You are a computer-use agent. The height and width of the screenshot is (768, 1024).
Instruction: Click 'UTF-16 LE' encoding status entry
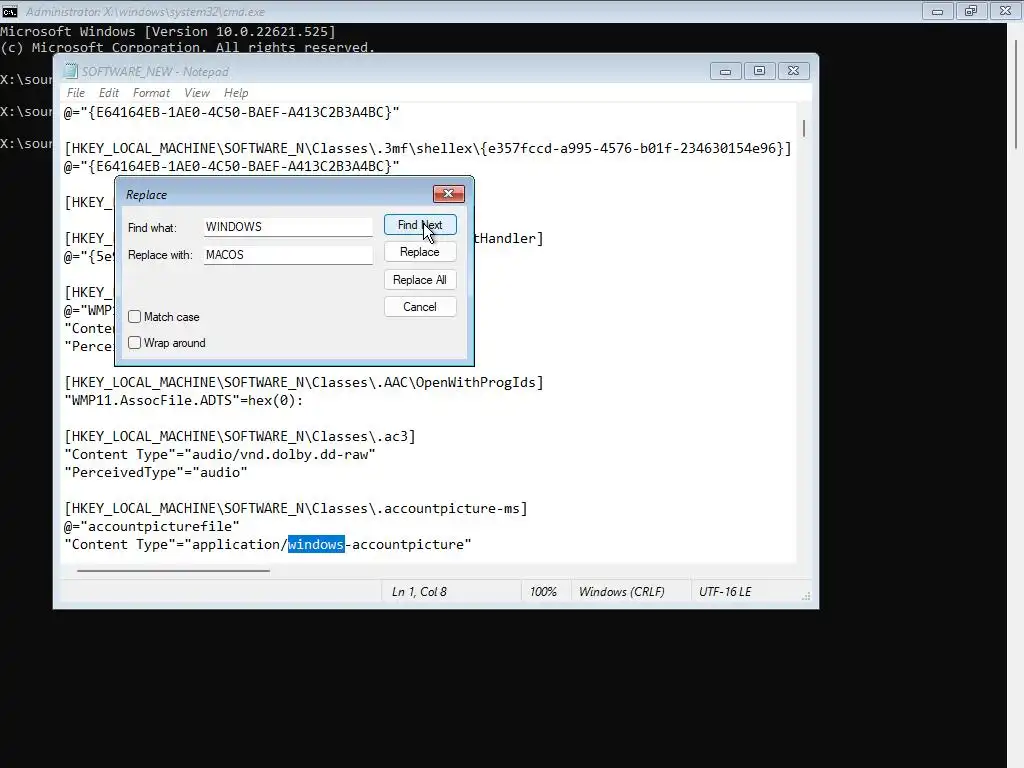pyautogui.click(x=725, y=592)
